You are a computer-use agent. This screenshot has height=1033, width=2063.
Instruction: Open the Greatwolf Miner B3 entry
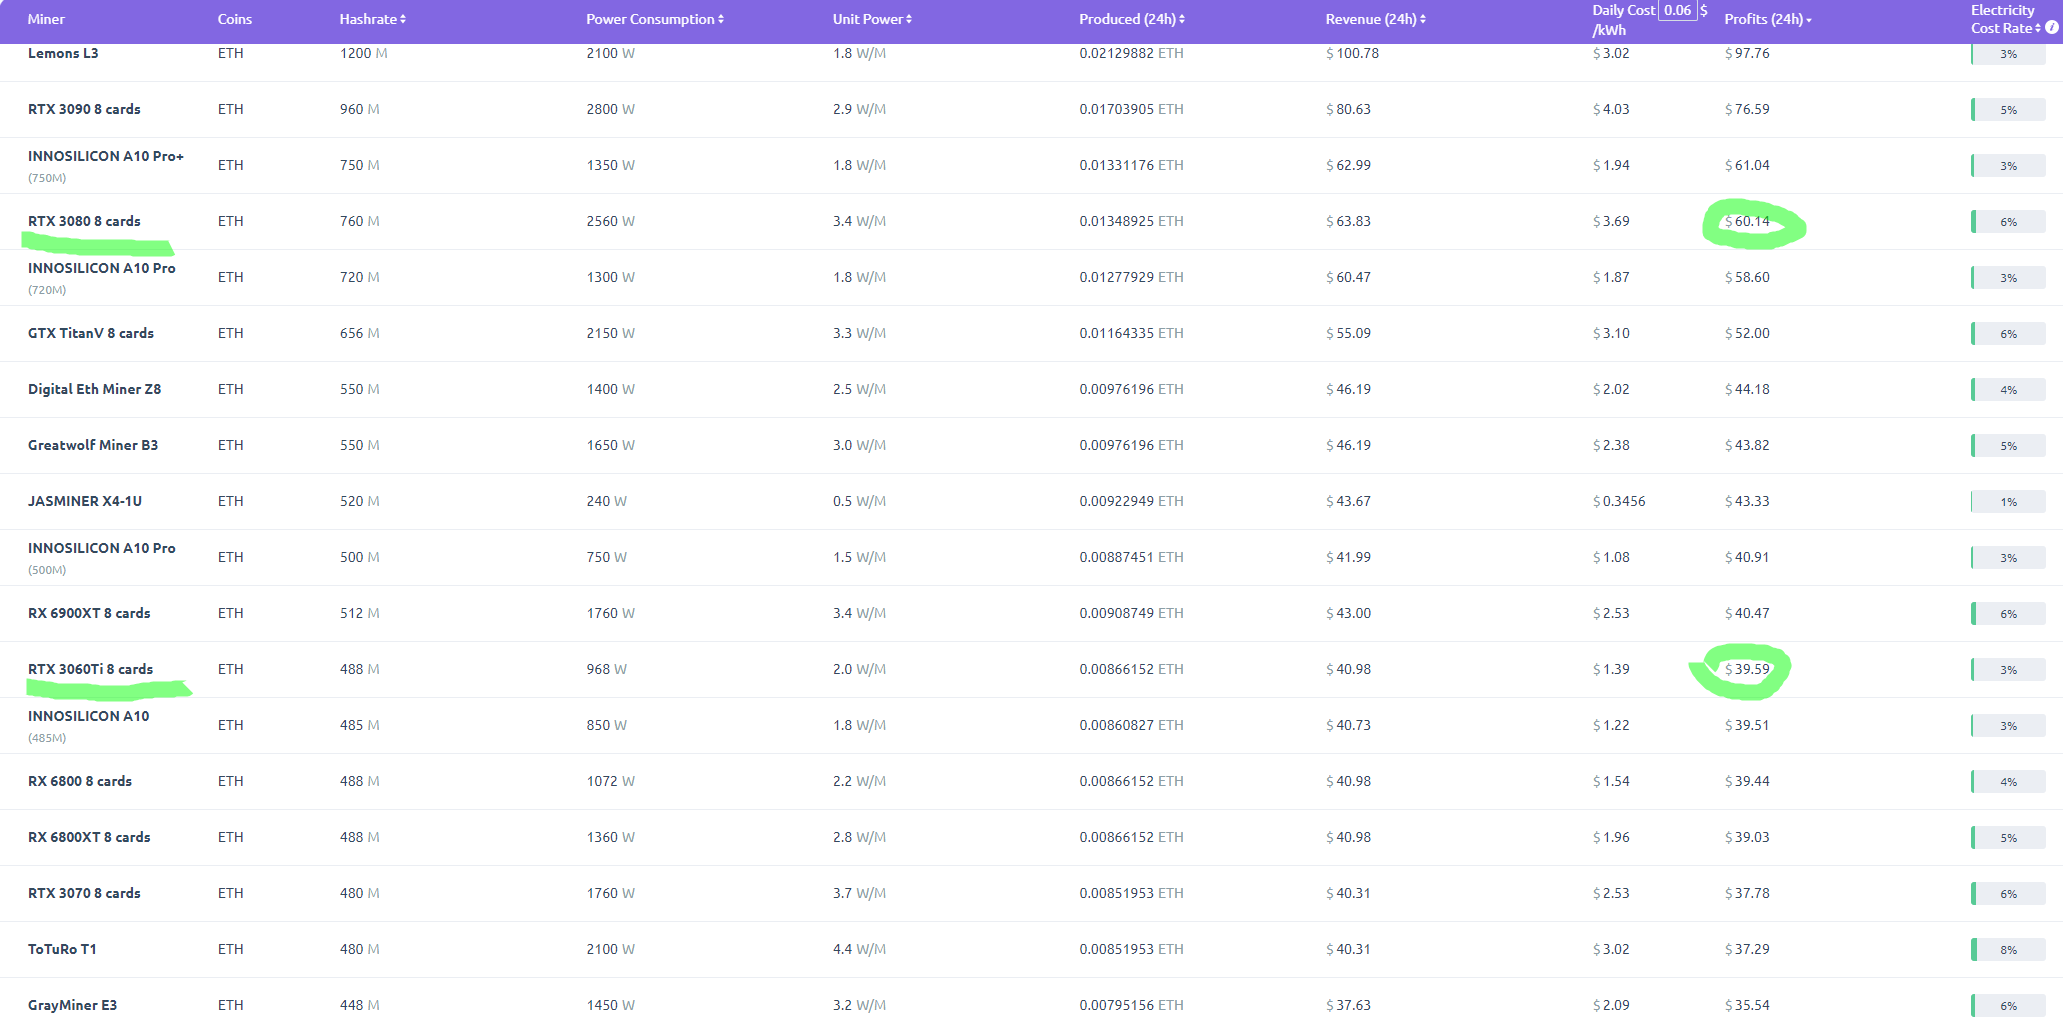(x=93, y=445)
